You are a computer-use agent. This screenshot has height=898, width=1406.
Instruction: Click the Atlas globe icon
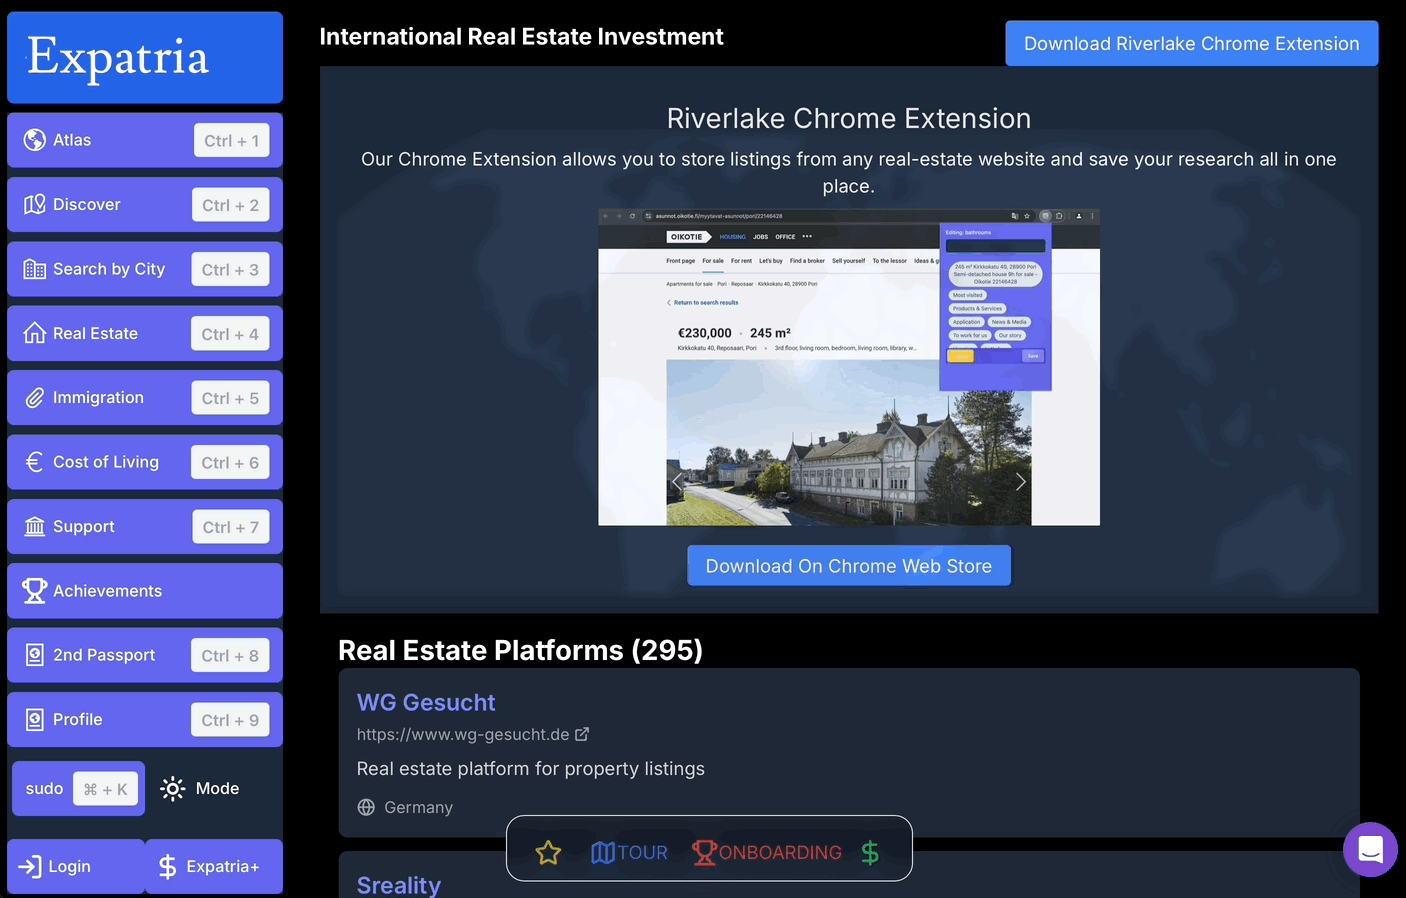click(x=35, y=140)
